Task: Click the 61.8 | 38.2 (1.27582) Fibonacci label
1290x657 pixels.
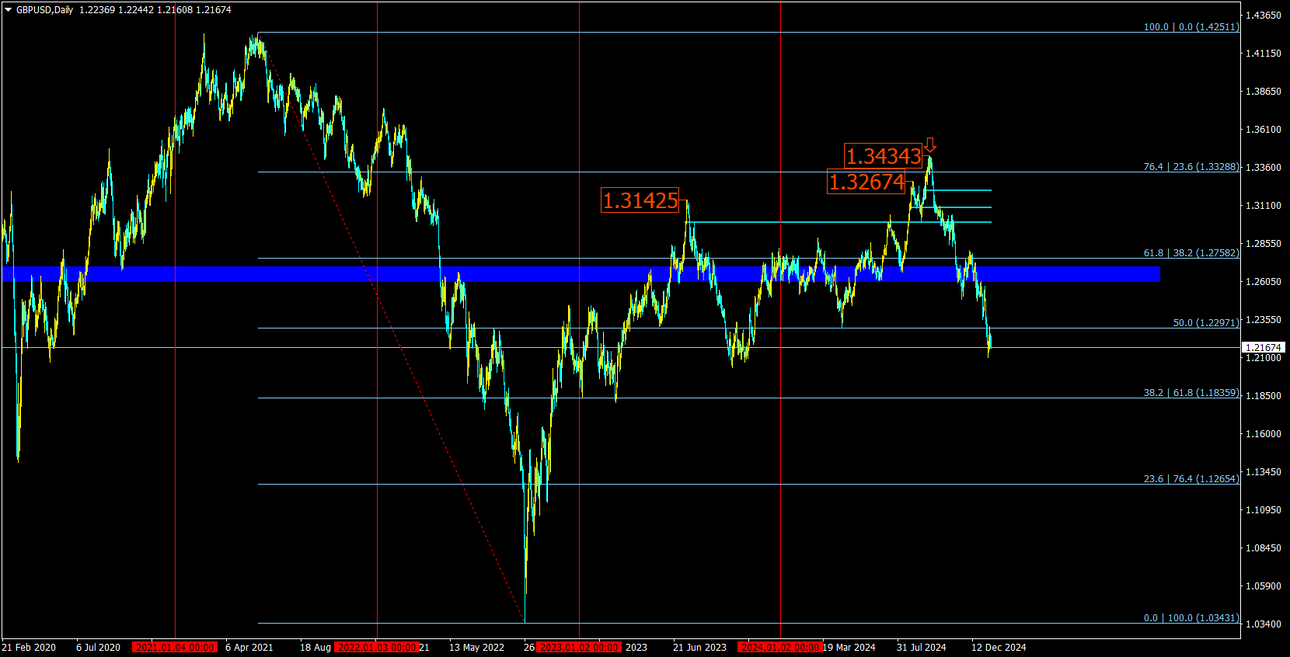Action: 1192,253
